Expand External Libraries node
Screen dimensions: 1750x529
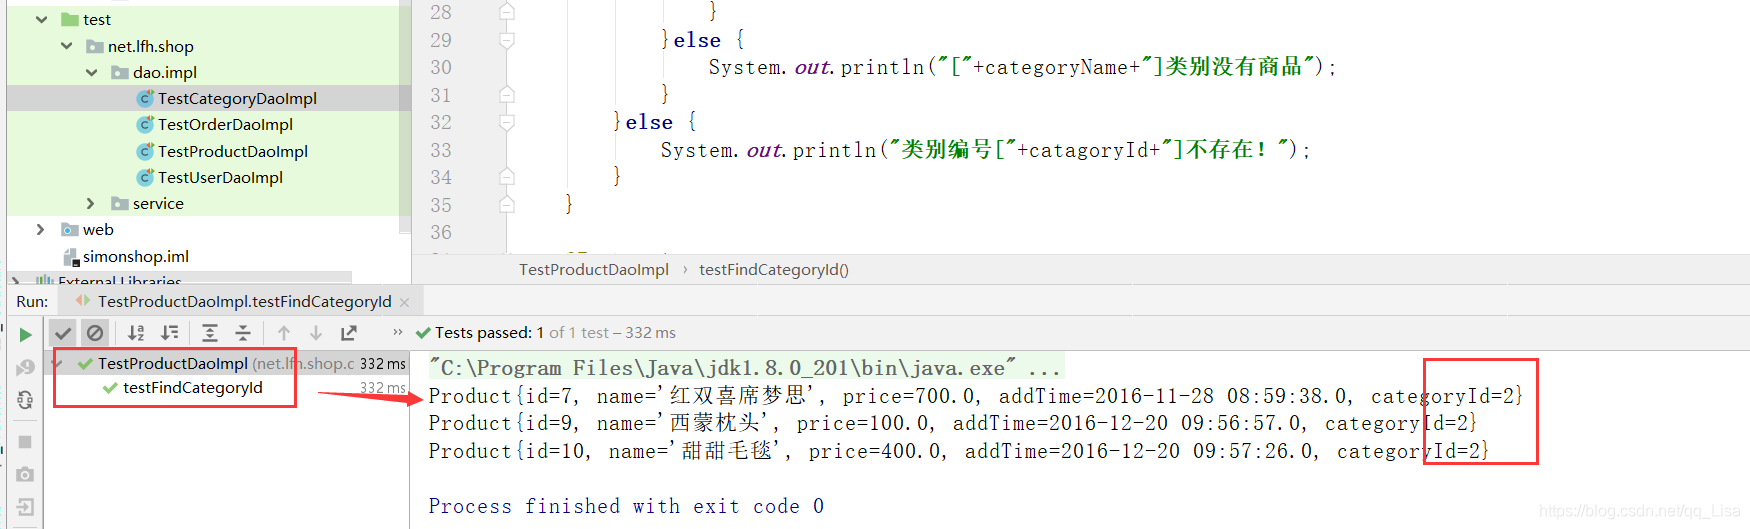(16, 281)
